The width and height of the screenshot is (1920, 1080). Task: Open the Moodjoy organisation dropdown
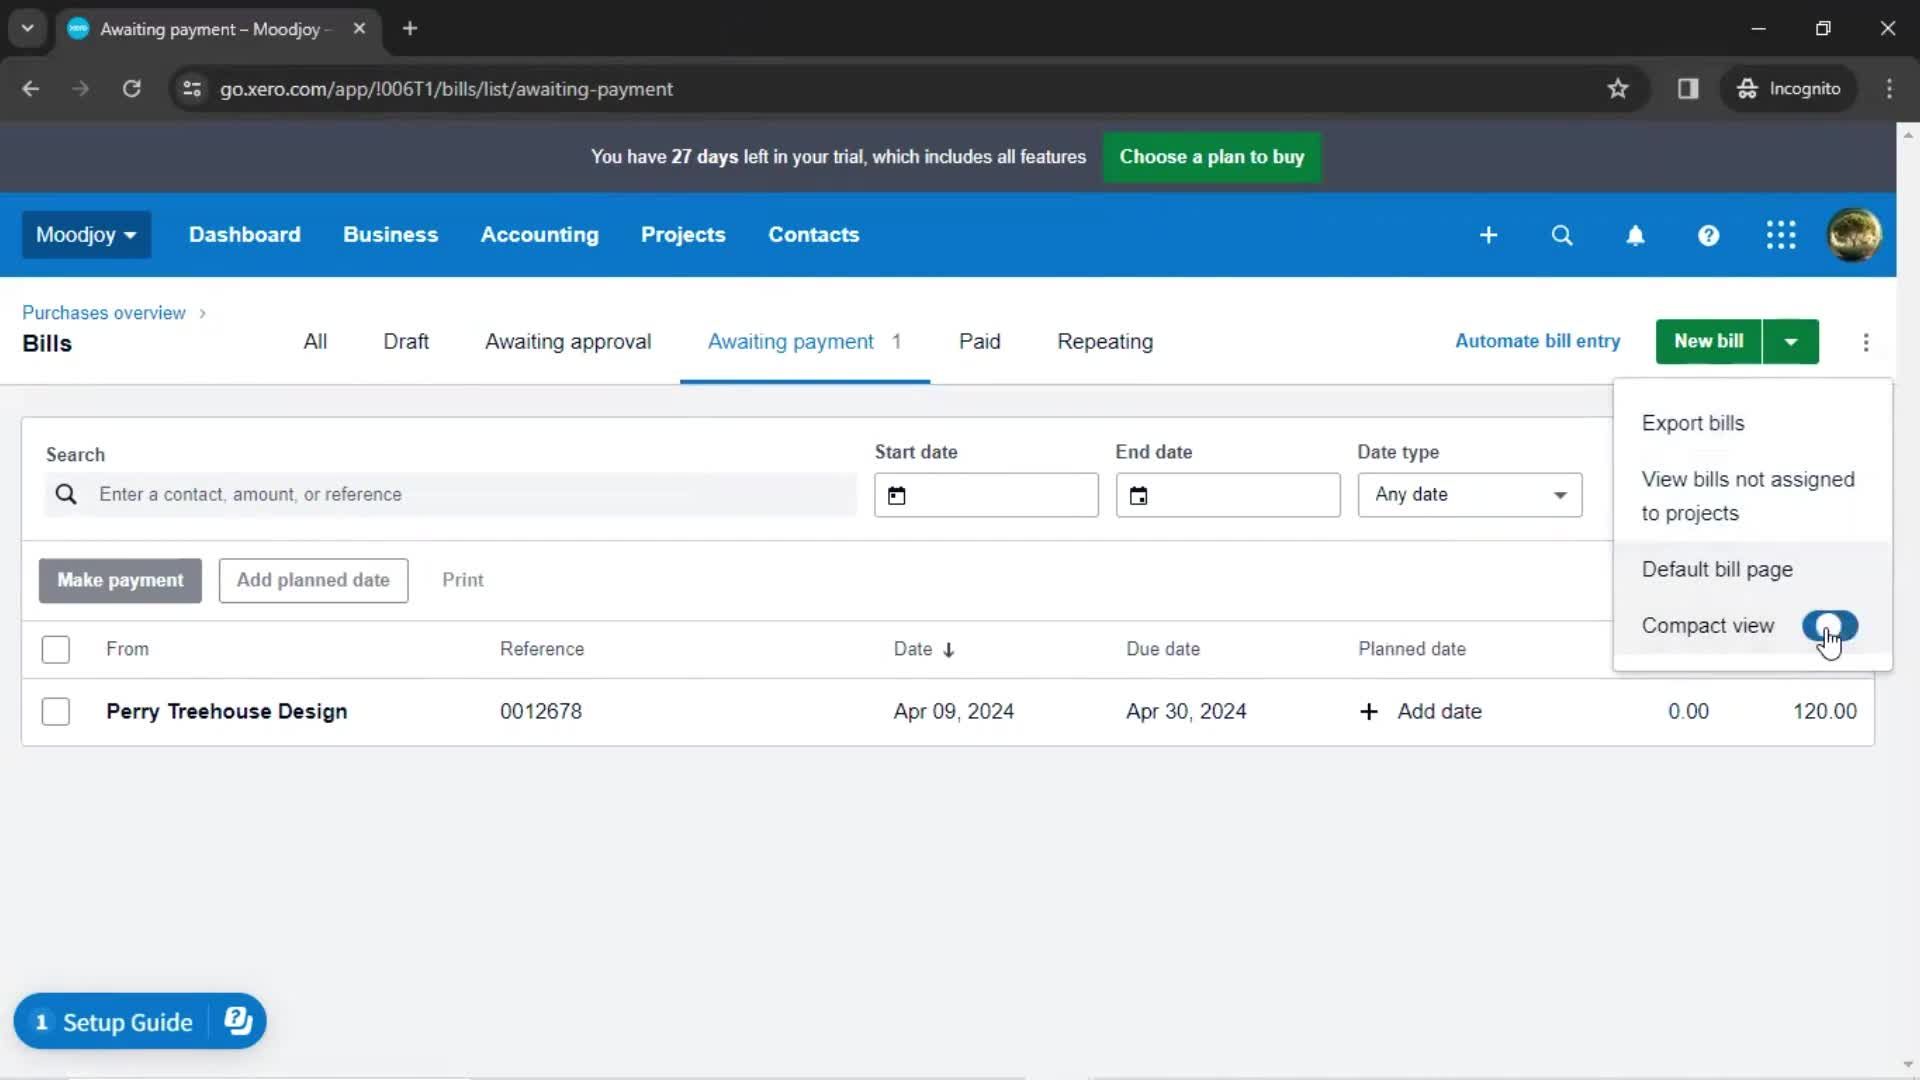click(86, 235)
